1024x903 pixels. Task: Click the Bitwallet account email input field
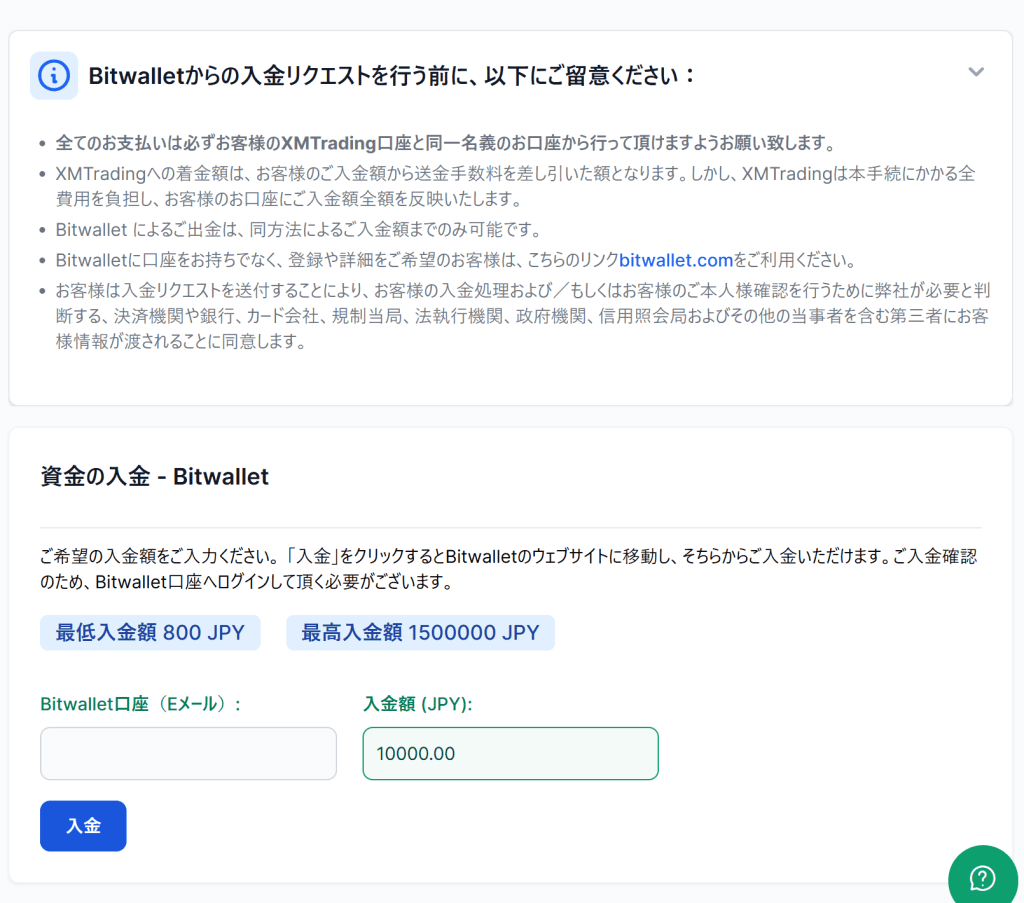188,753
